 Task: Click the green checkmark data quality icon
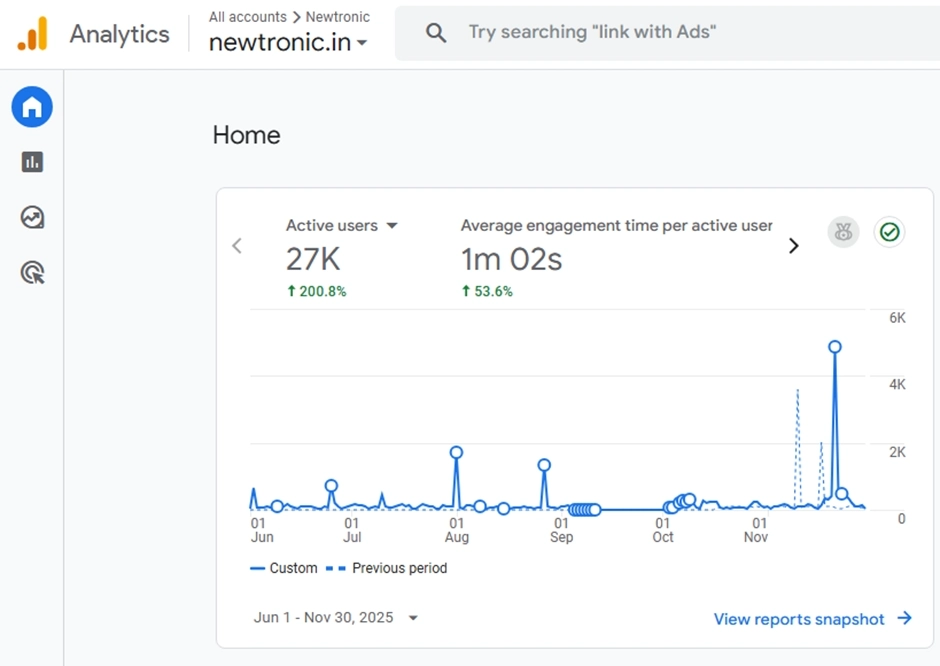point(889,232)
